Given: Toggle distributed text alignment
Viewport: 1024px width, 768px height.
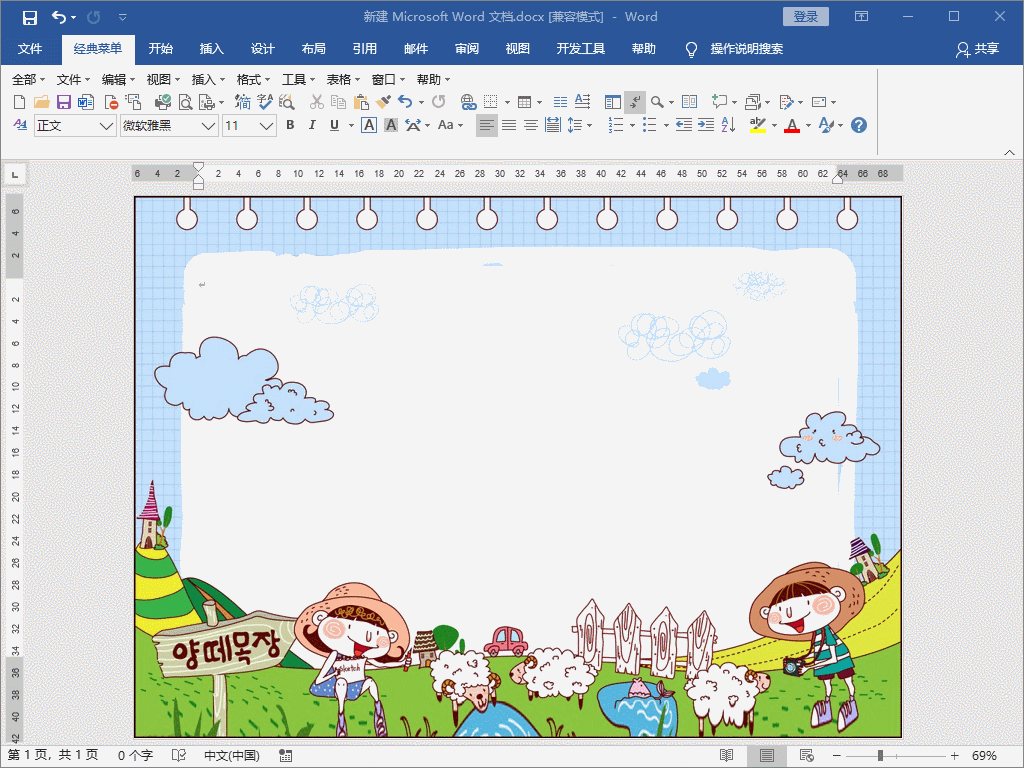Looking at the screenshot, I should (x=552, y=125).
